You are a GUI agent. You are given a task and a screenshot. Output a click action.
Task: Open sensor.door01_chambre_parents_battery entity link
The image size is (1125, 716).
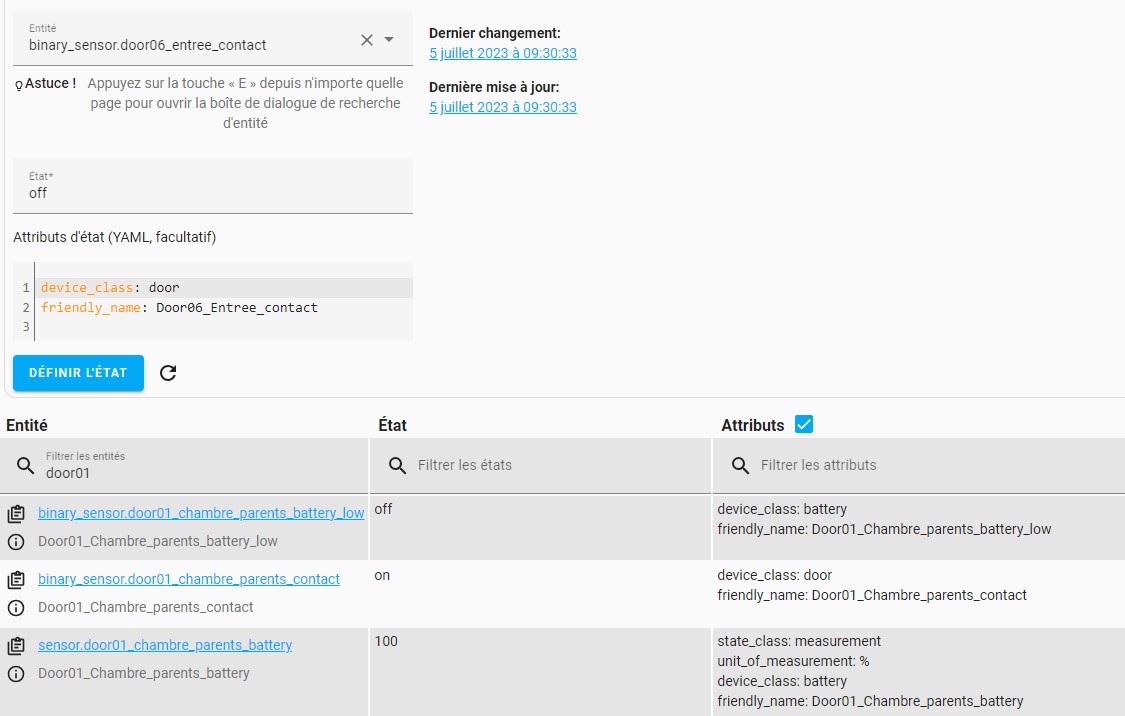(165, 644)
